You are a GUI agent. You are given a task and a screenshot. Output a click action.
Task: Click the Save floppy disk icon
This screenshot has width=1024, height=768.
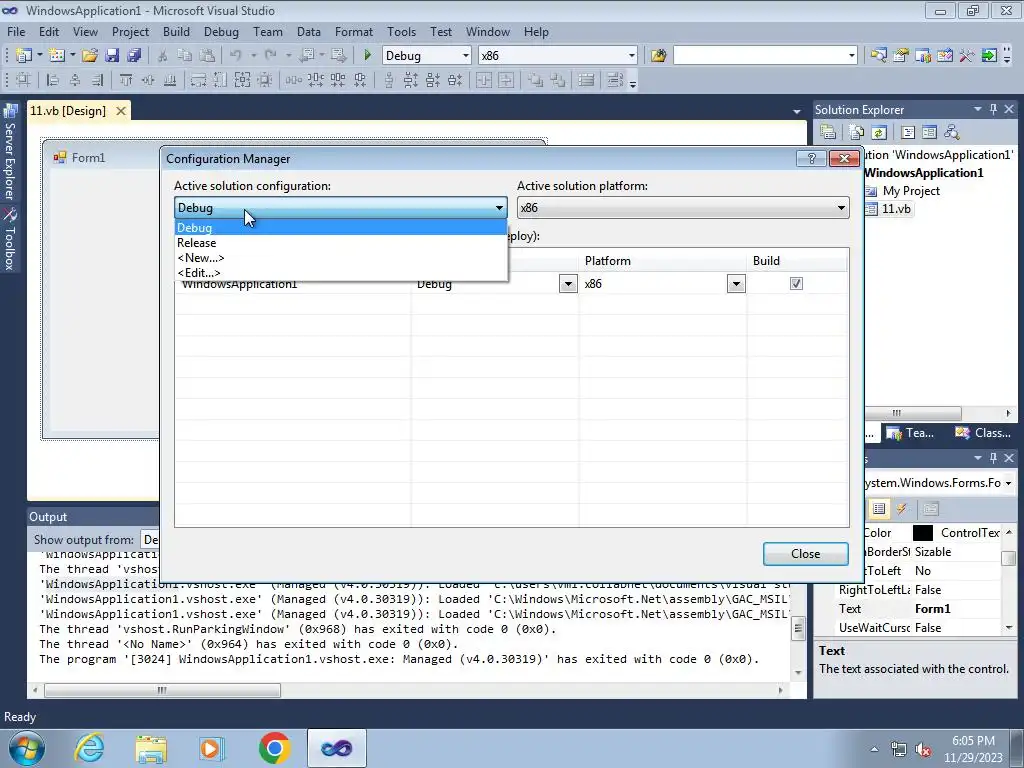[x=112, y=56]
